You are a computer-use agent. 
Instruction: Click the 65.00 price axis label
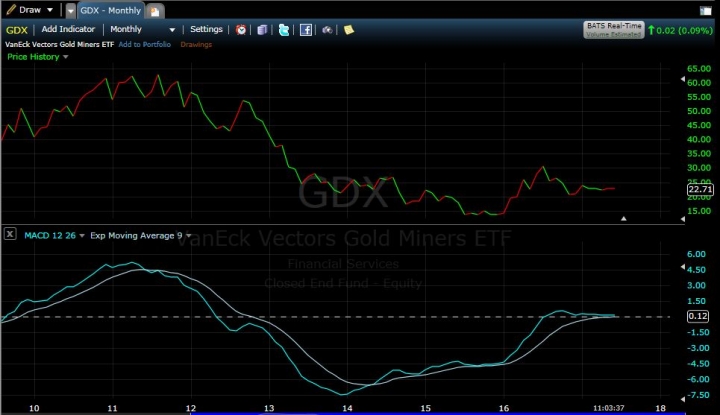699,68
